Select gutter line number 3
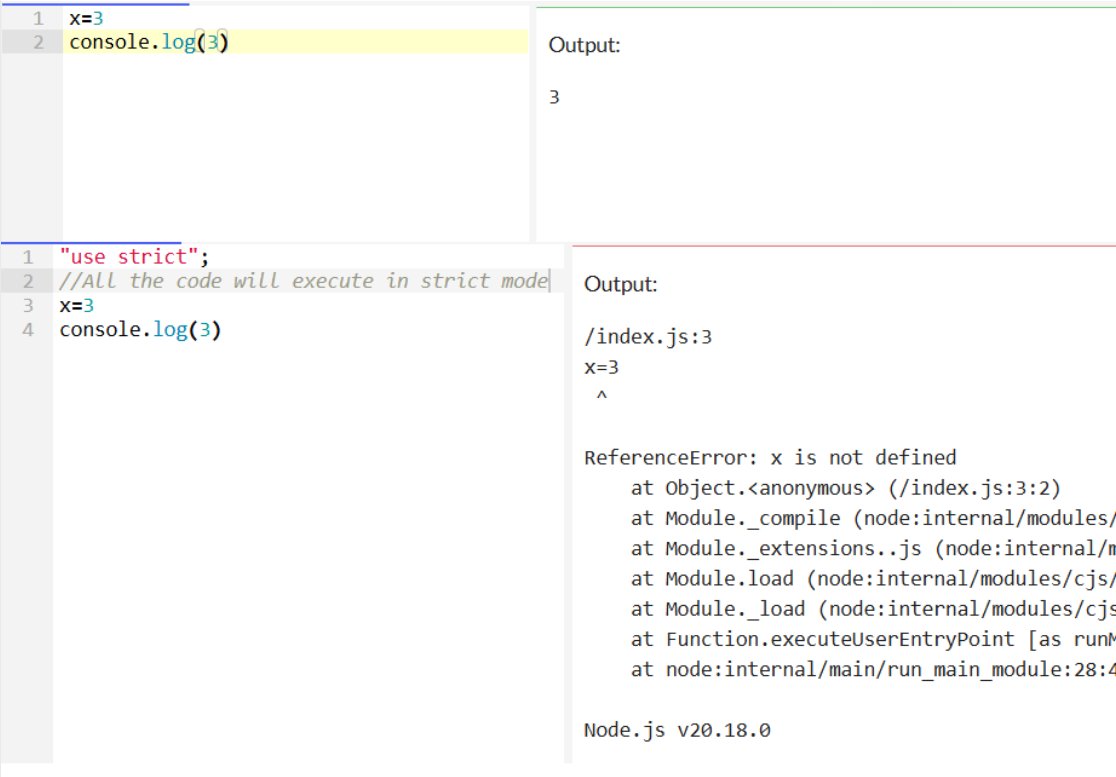This screenshot has height=777, width=1116. point(28,305)
